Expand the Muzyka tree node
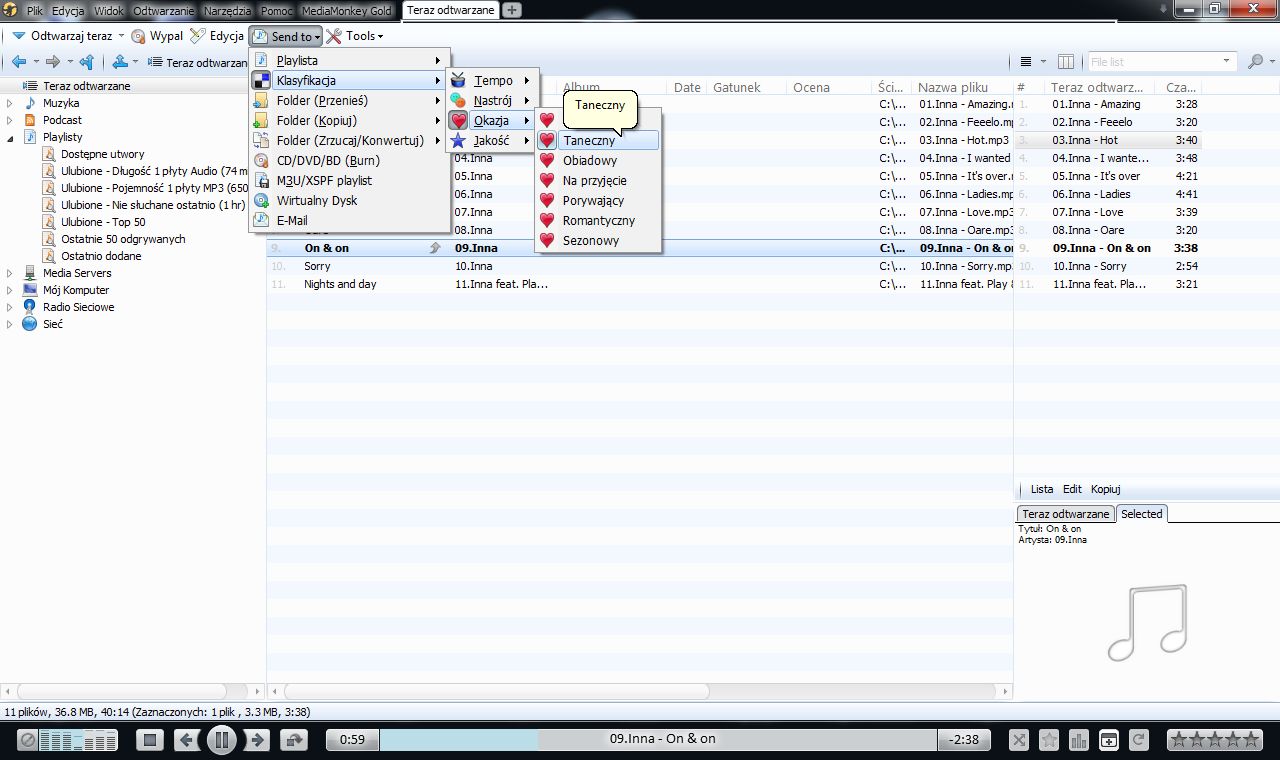 point(10,103)
